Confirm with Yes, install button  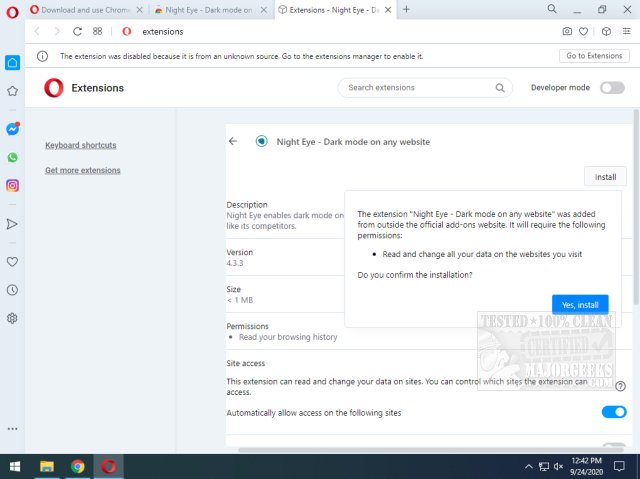(580, 305)
